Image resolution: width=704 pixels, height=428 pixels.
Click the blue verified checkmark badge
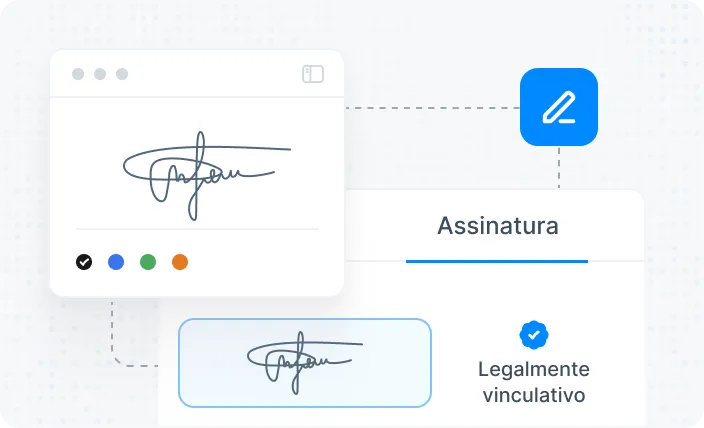533,335
